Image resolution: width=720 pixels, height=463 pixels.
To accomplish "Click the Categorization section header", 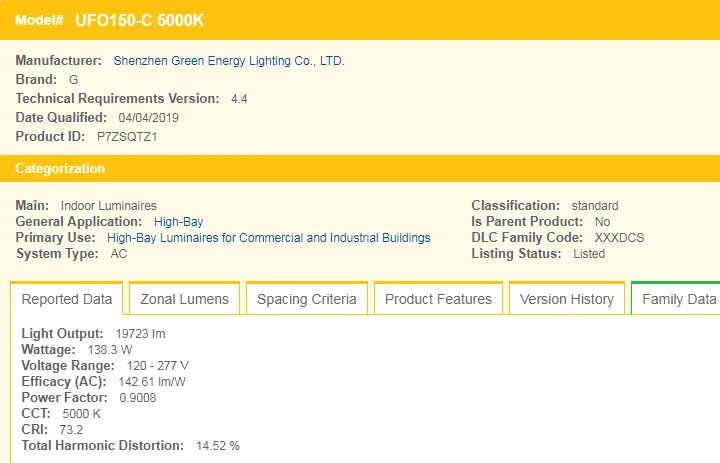I will 360,169.
